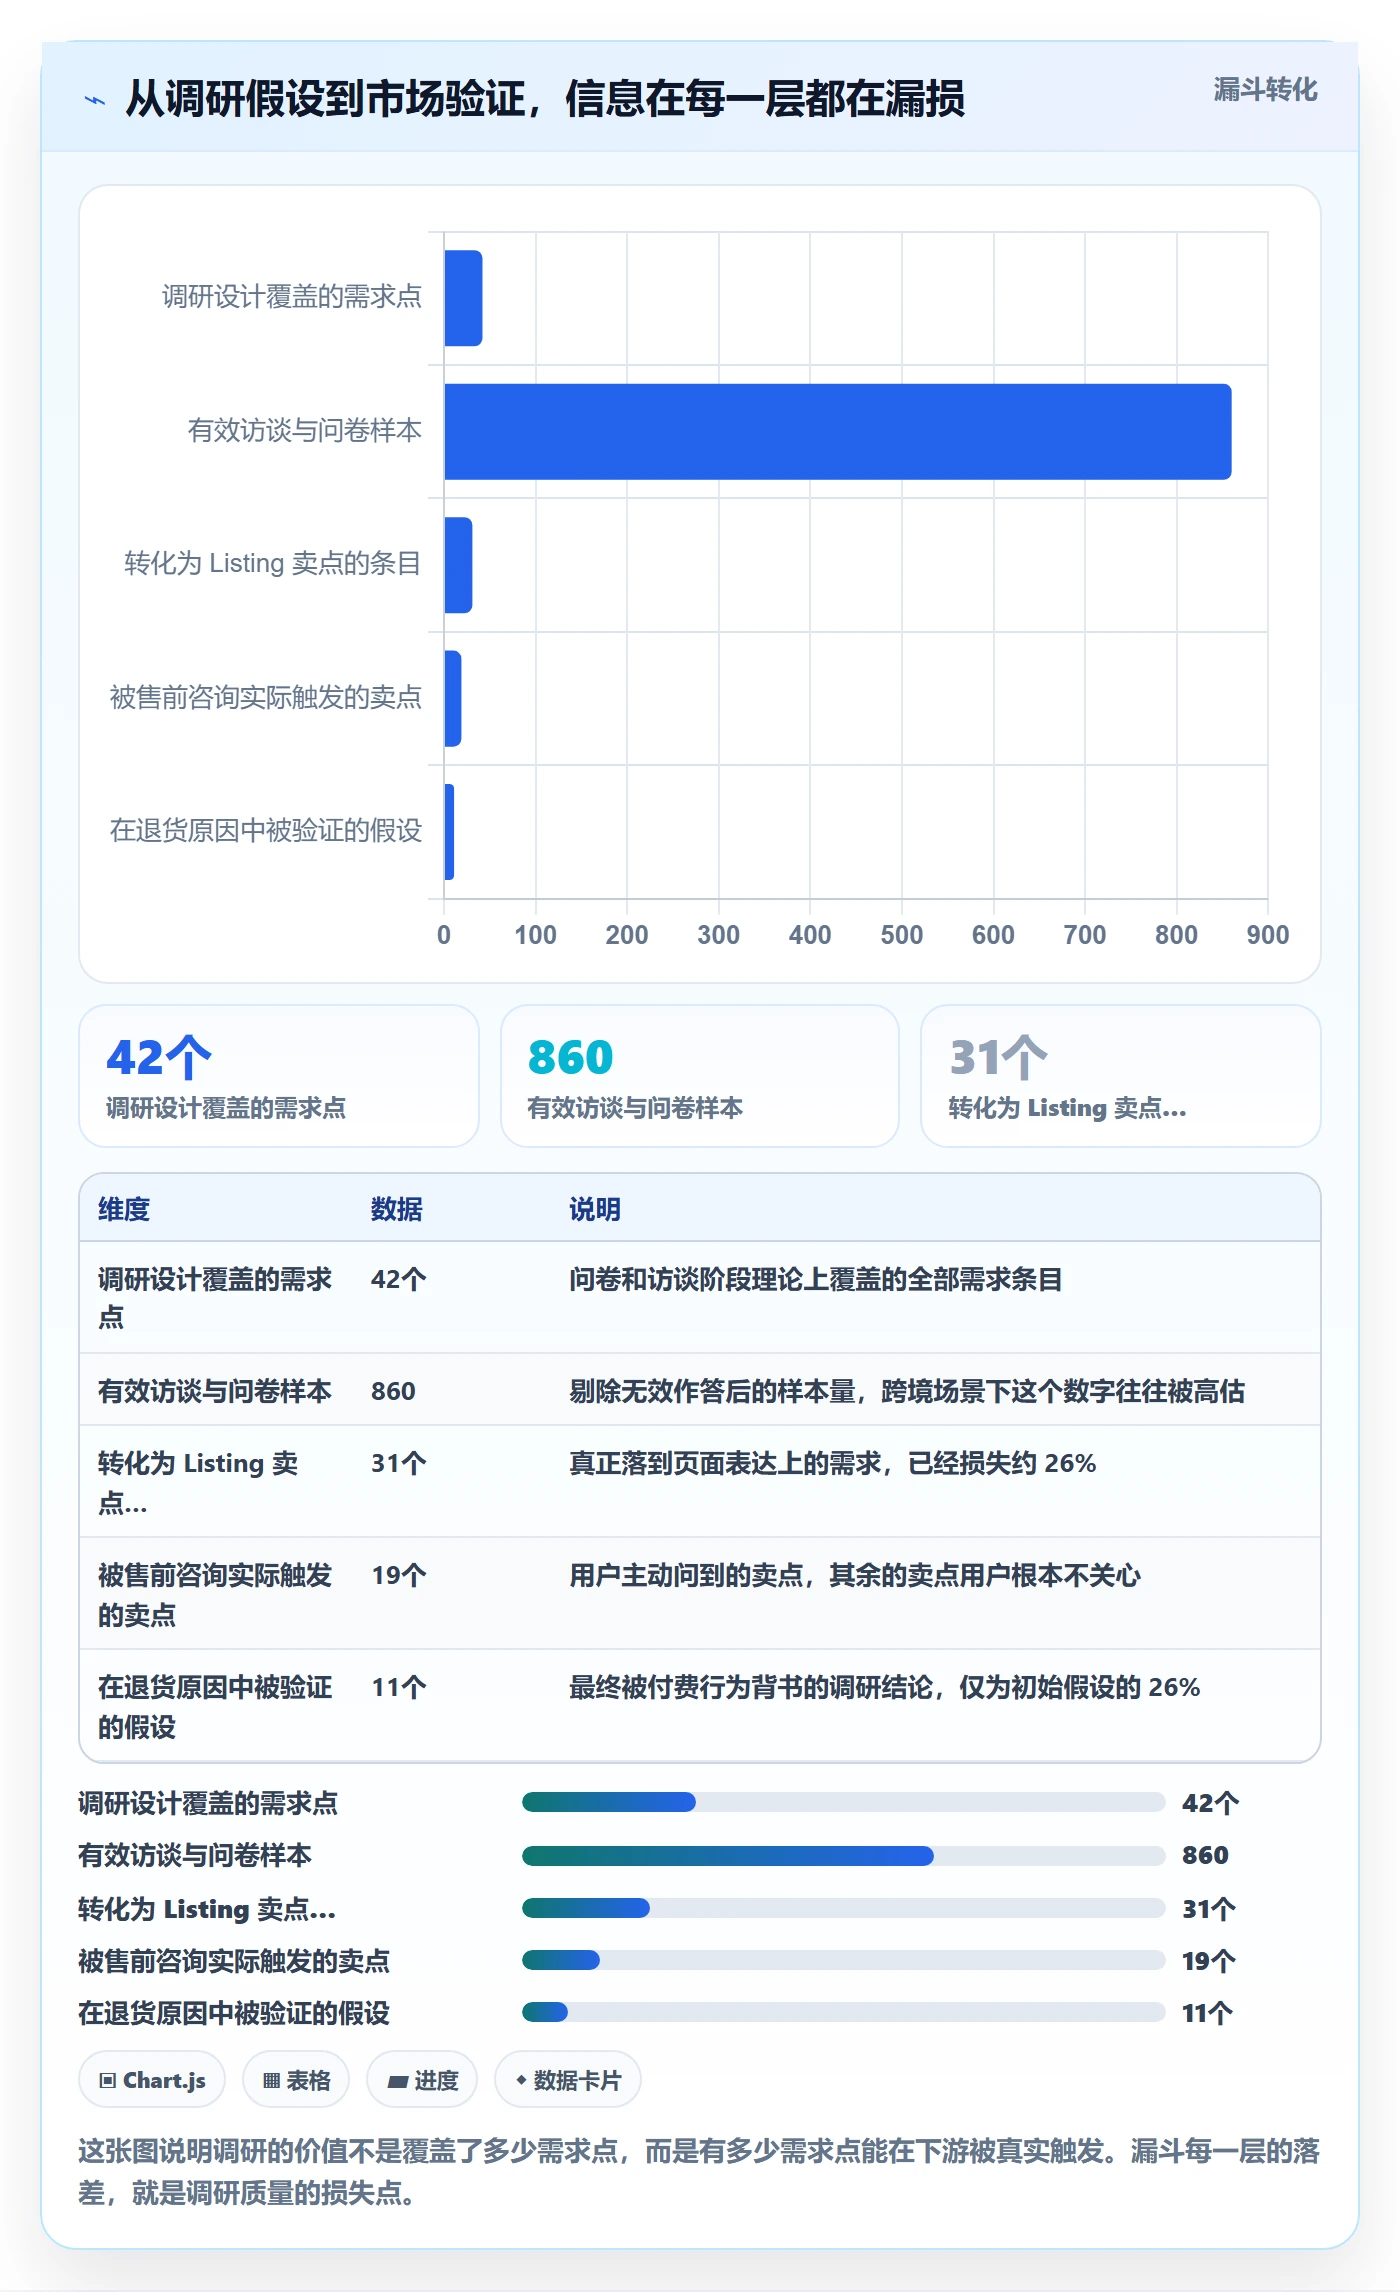Image resolution: width=1400 pixels, height=2292 pixels.
Task: Click the 19个 value in the table
Action: click(399, 1575)
